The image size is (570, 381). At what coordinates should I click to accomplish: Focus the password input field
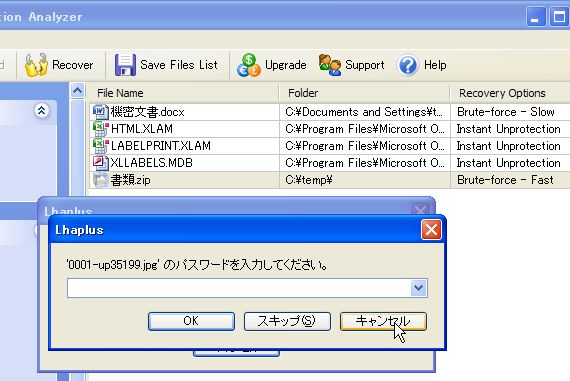pos(239,288)
